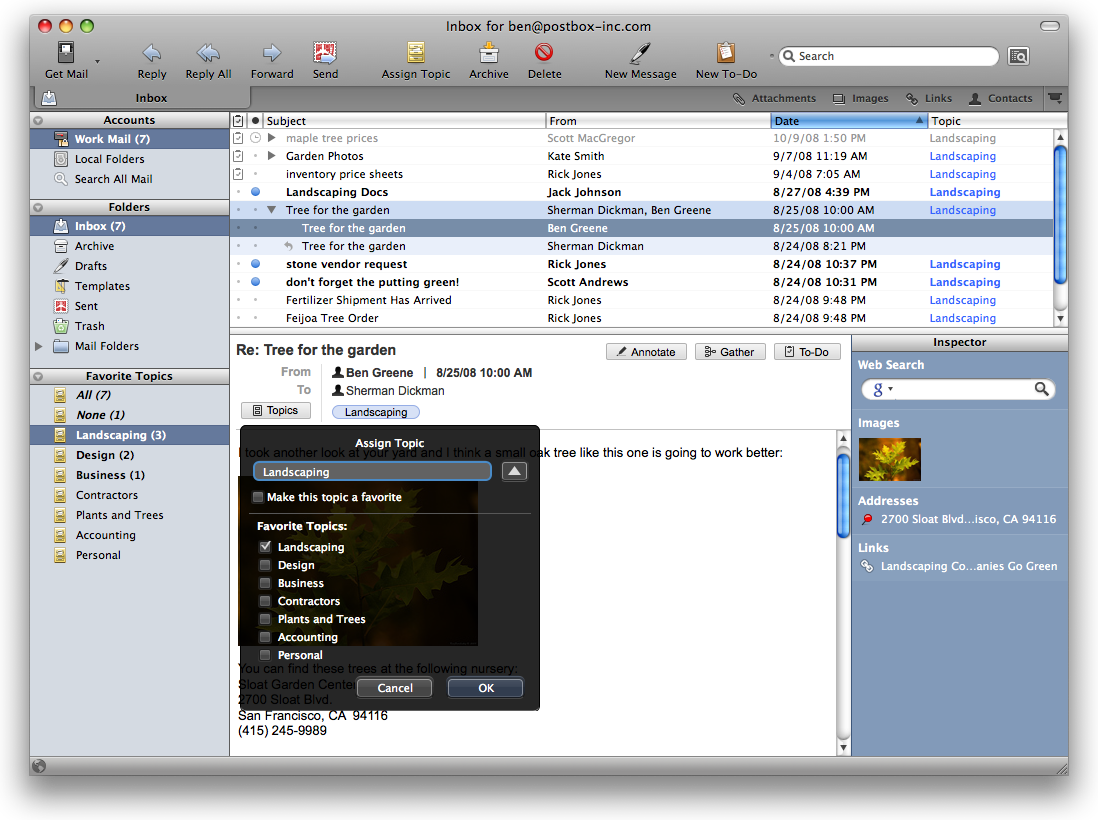Viewport: 1098px width, 820px height.
Task: Click the leaf image thumbnail in Inspector
Action: tap(889, 459)
